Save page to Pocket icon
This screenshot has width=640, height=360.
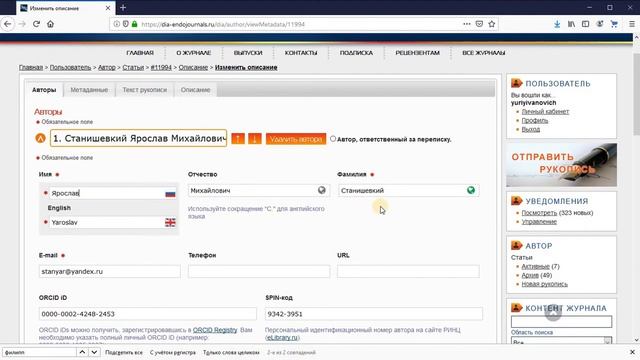tap(479, 24)
